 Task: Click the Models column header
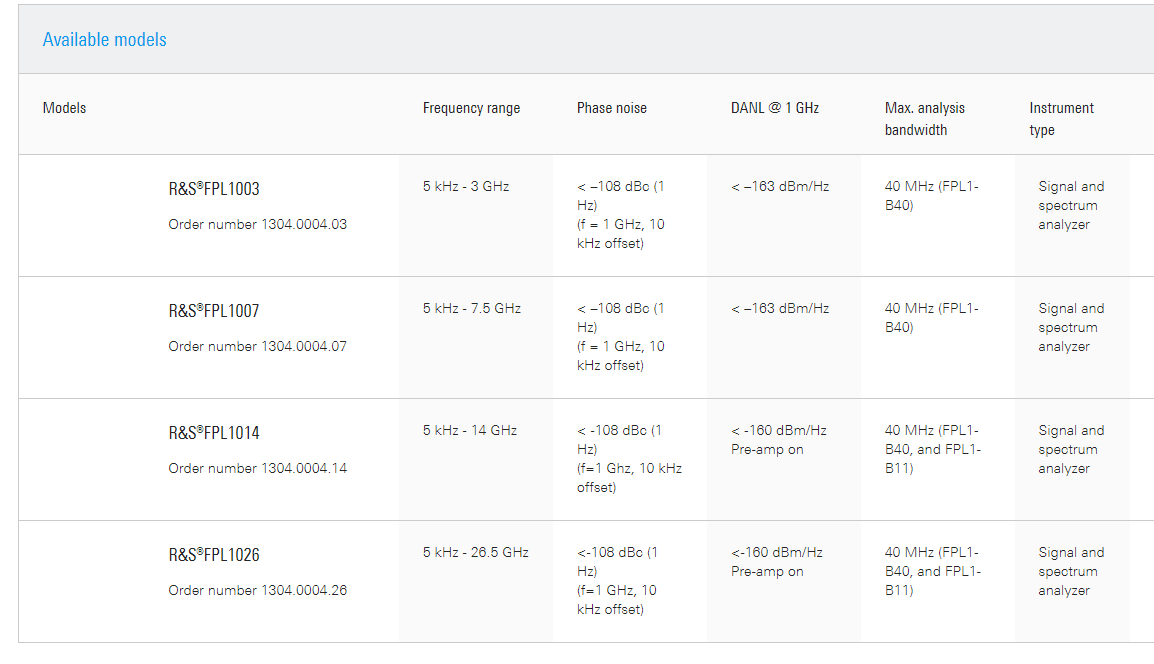pyautogui.click(x=64, y=108)
